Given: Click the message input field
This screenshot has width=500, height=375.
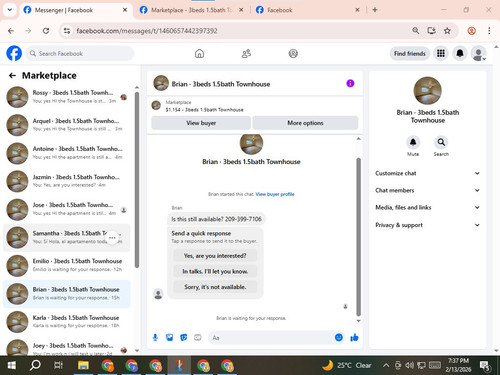Looking at the screenshot, I should (270, 338).
